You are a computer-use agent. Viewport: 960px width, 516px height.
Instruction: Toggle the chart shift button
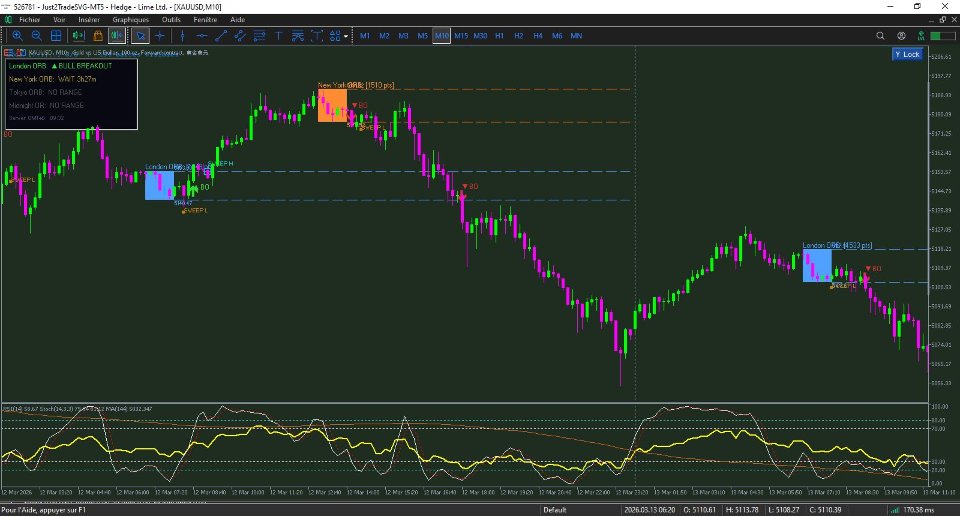pyautogui.click(x=117, y=36)
